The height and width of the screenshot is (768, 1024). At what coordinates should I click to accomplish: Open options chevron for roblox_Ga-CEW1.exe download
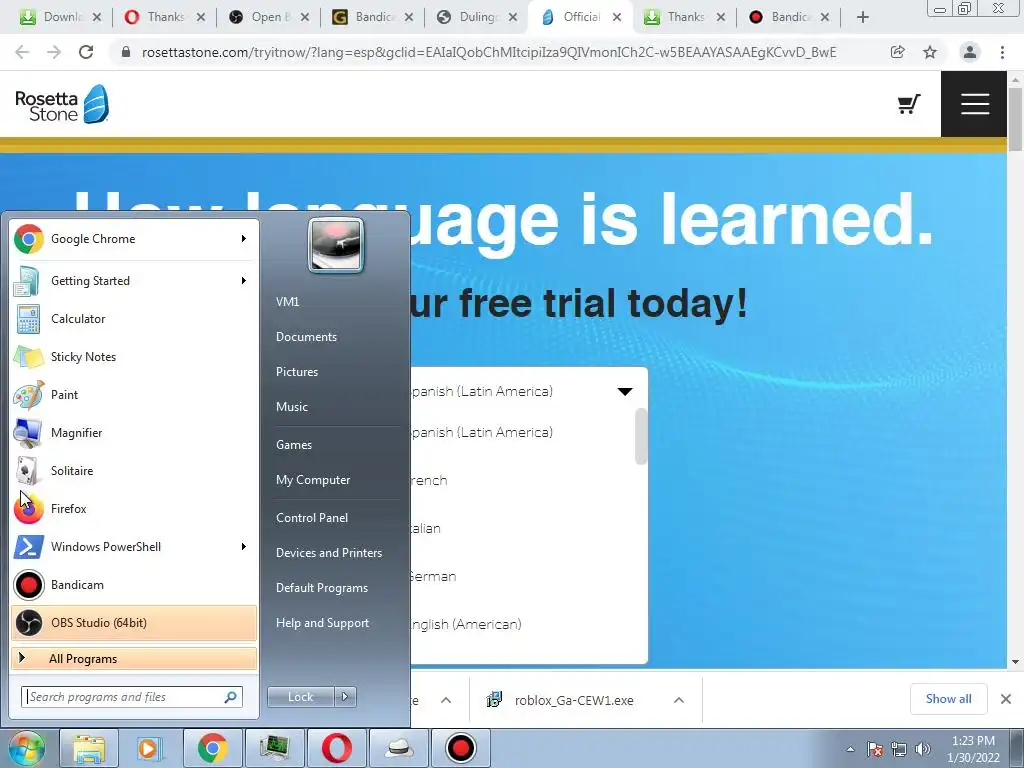click(x=679, y=700)
